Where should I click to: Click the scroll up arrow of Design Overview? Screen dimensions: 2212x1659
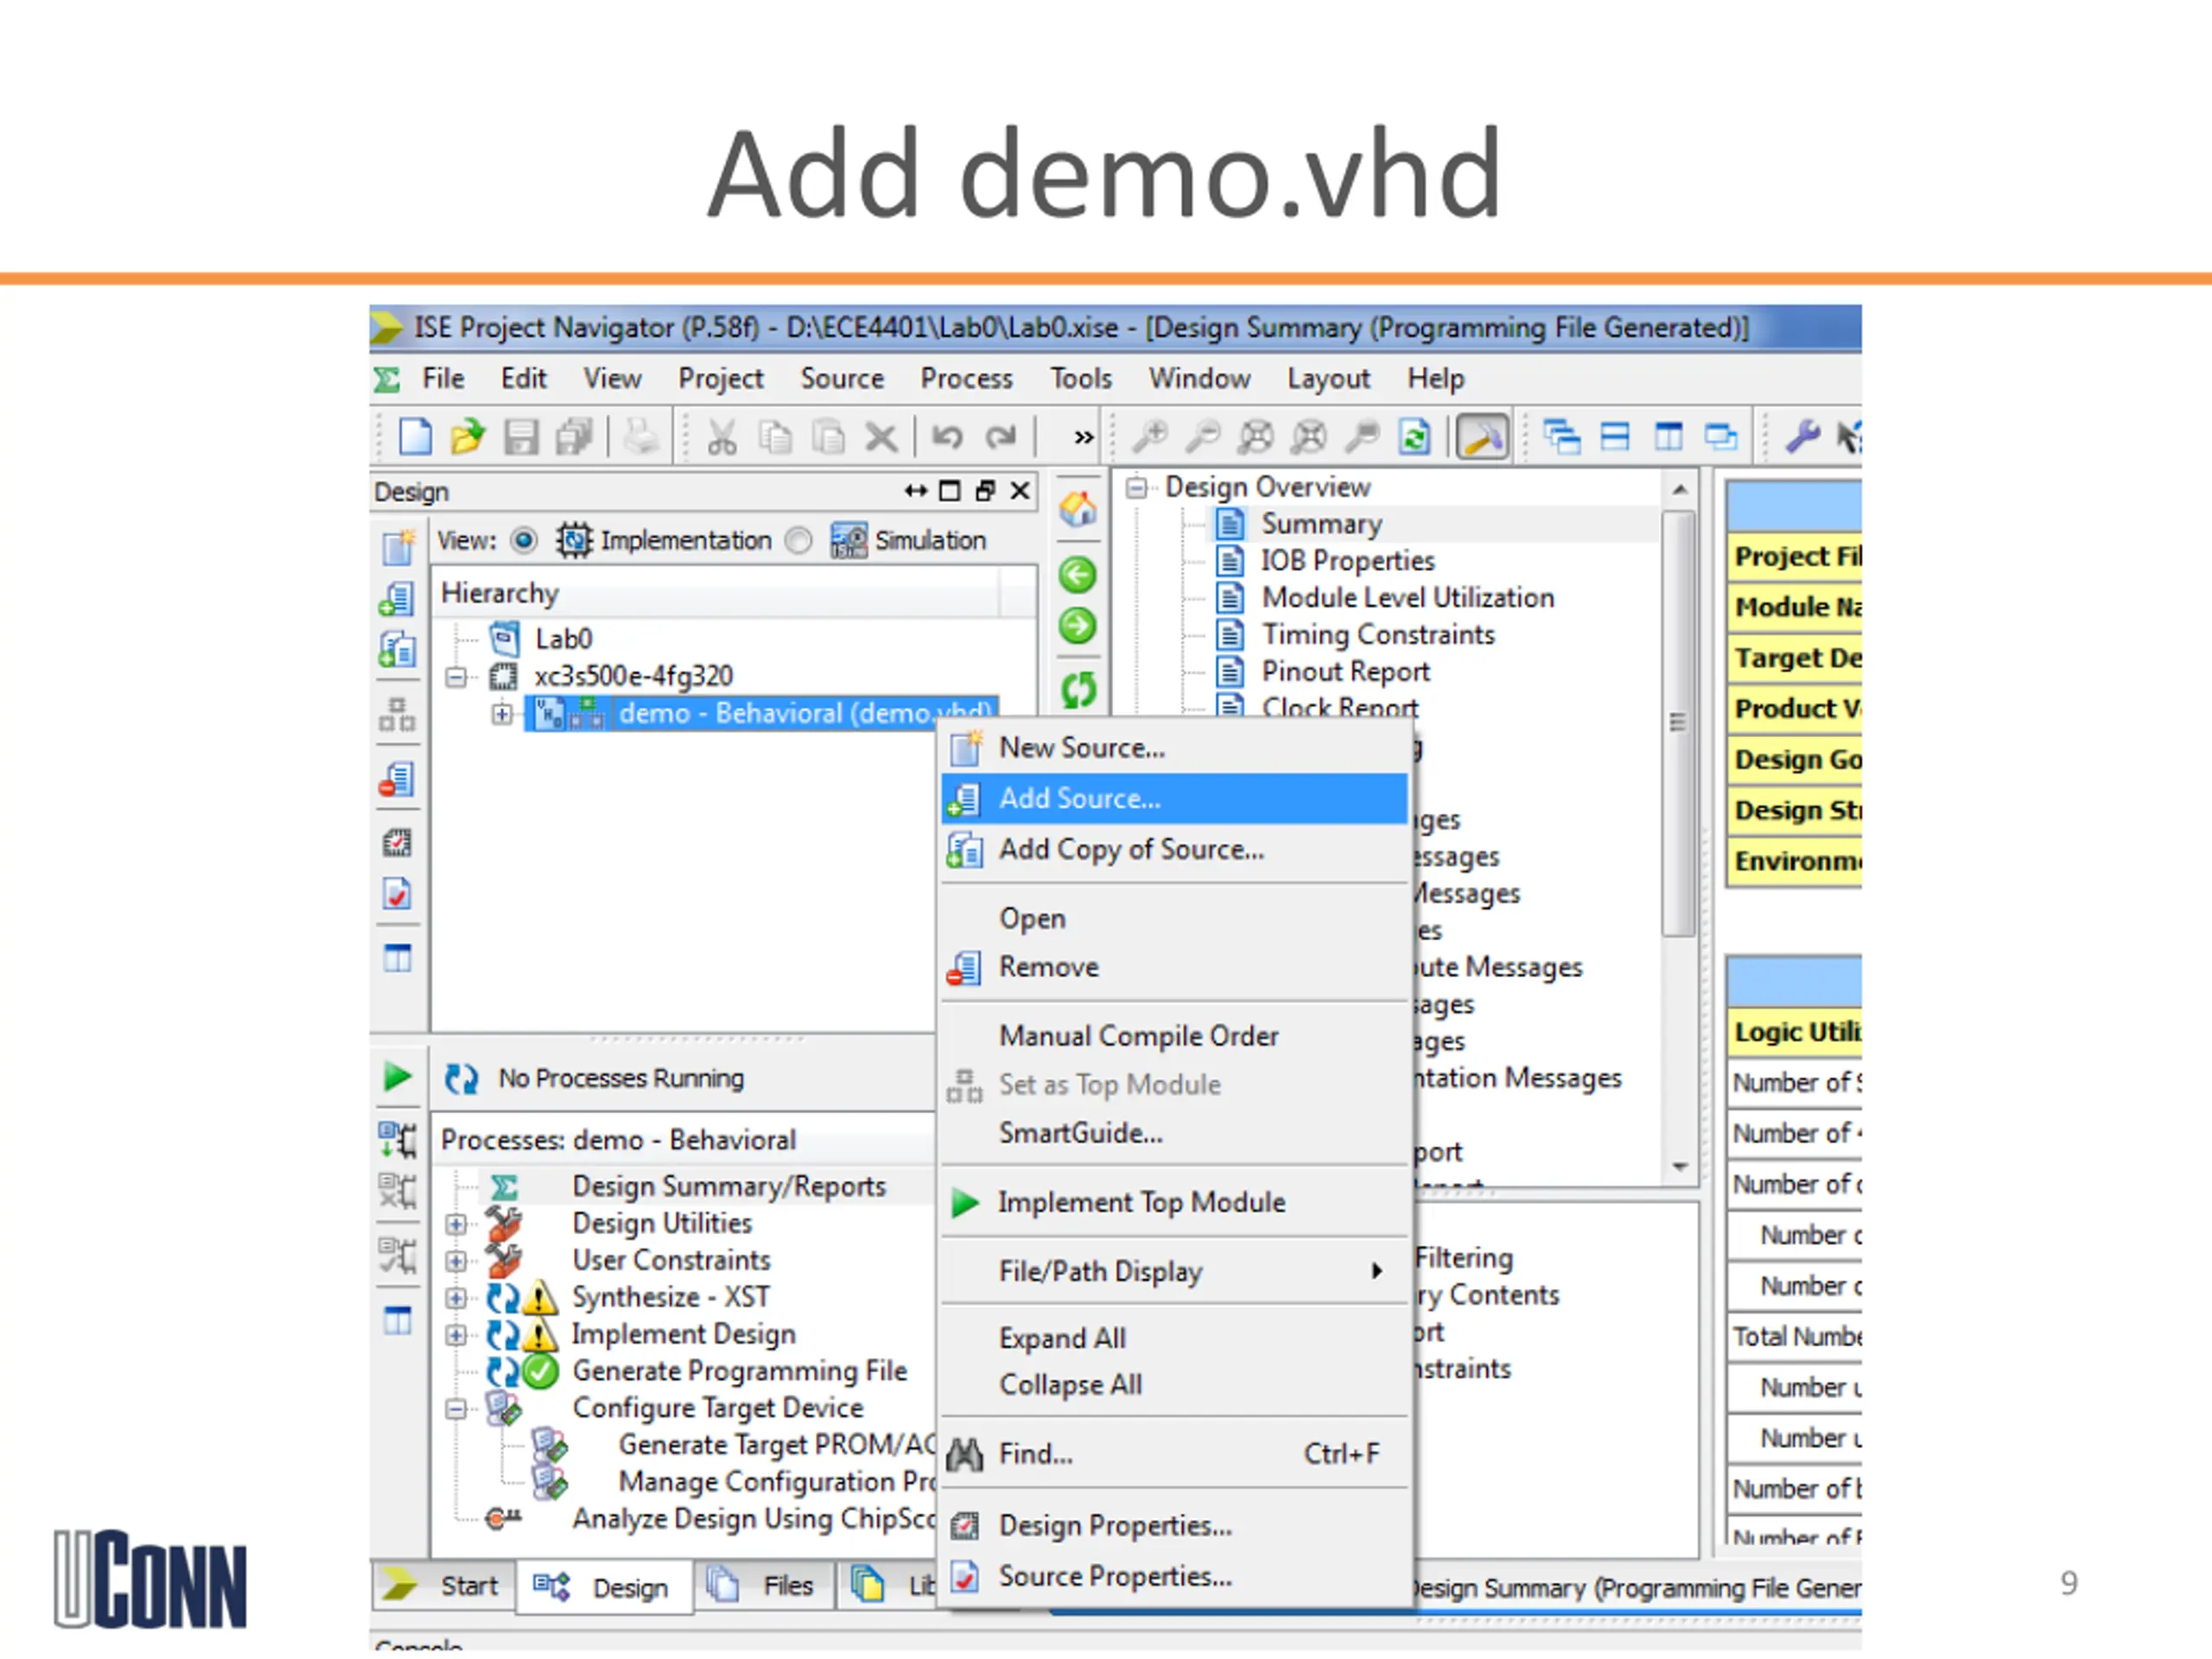(1679, 490)
